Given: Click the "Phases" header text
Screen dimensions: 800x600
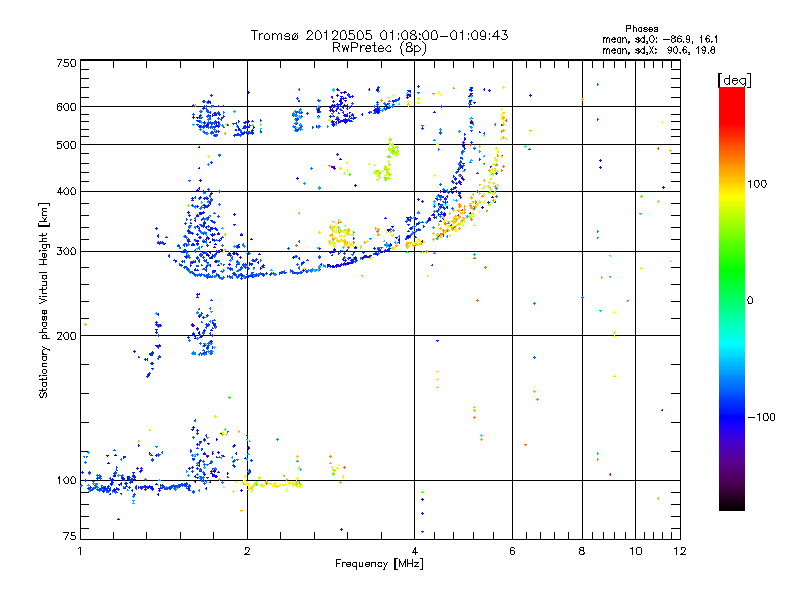Looking at the screenshot, I should point(641,29).
